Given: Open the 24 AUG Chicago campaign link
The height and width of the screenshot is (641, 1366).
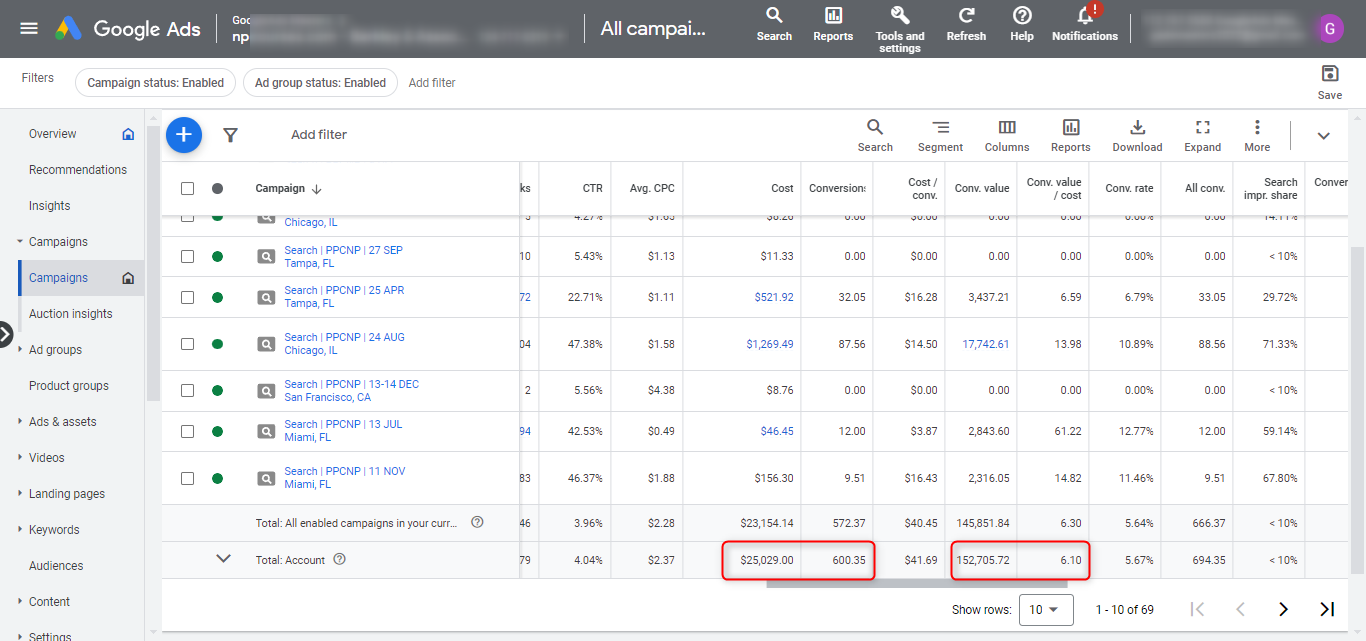Looking at the screenshot, I should coord(344,344).
